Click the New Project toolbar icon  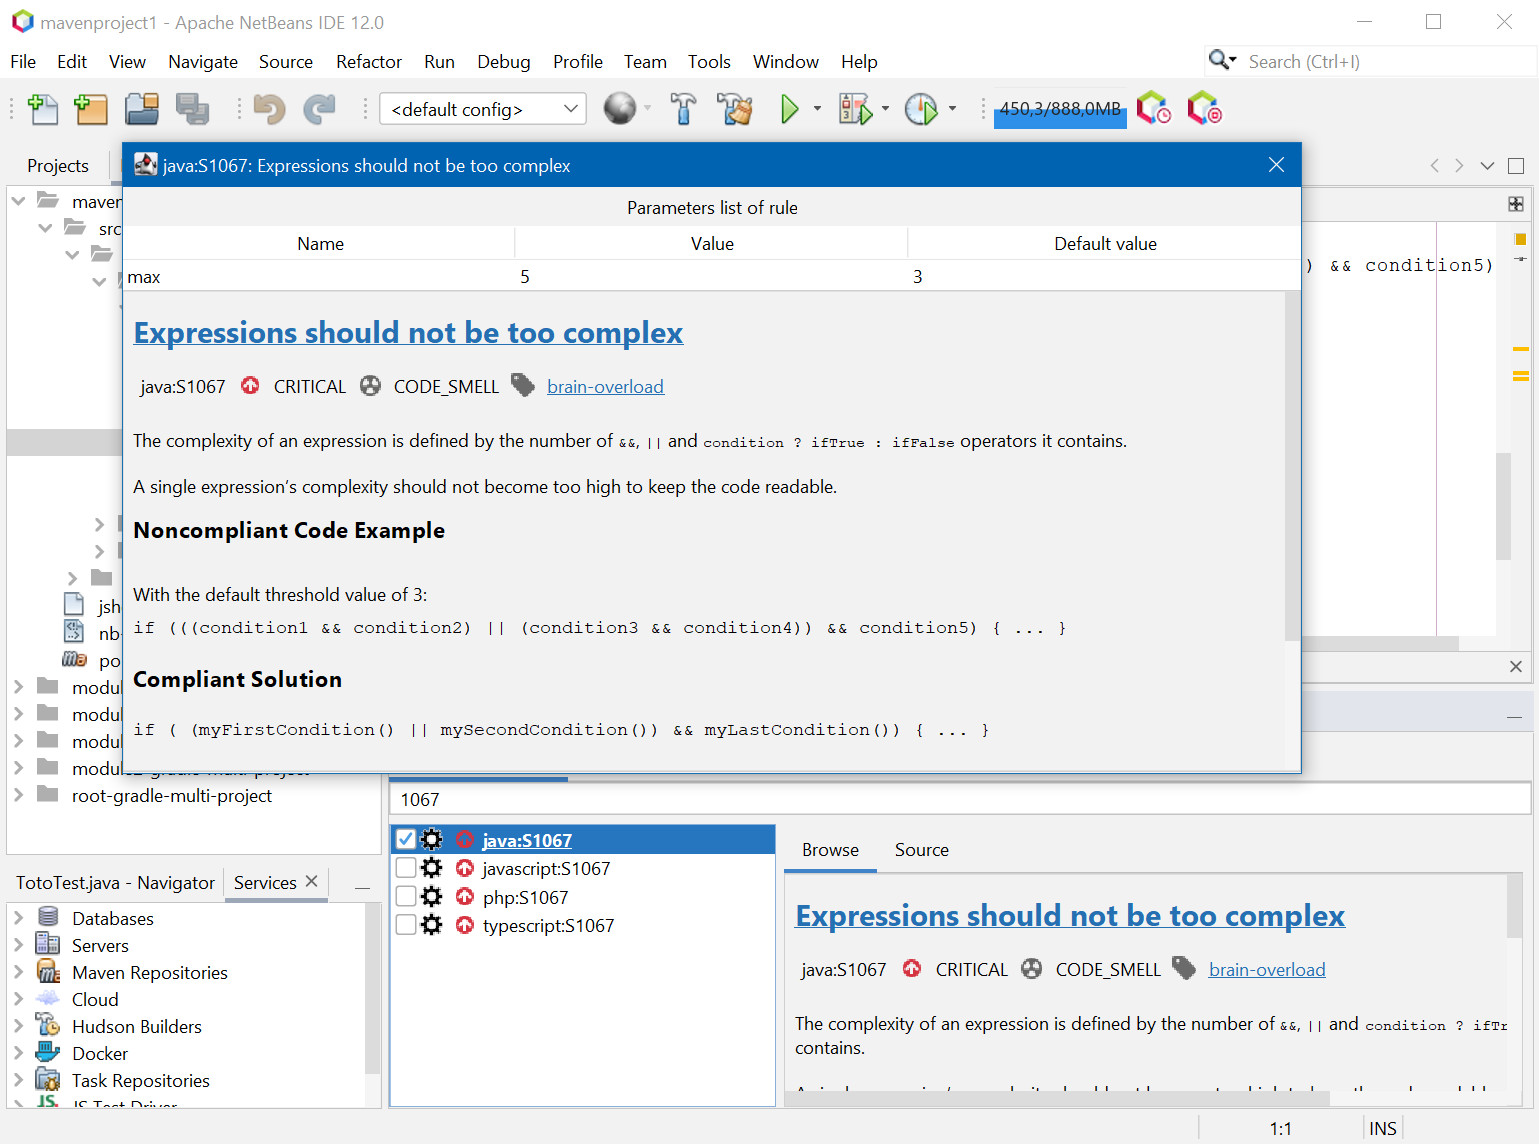(91, 109)
